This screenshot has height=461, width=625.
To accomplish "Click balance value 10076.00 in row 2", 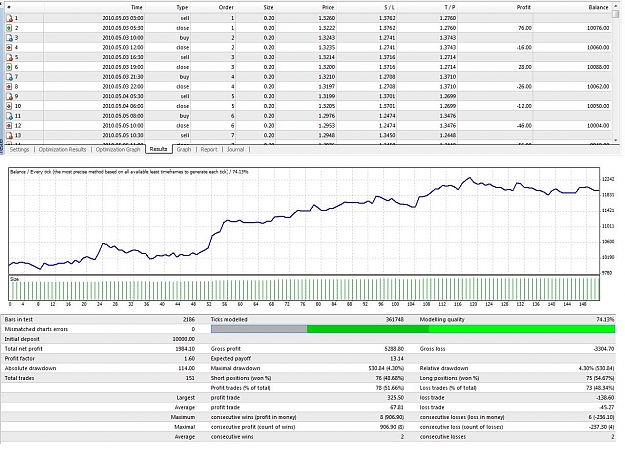I will pyautogui.click(x=598, y=28).
